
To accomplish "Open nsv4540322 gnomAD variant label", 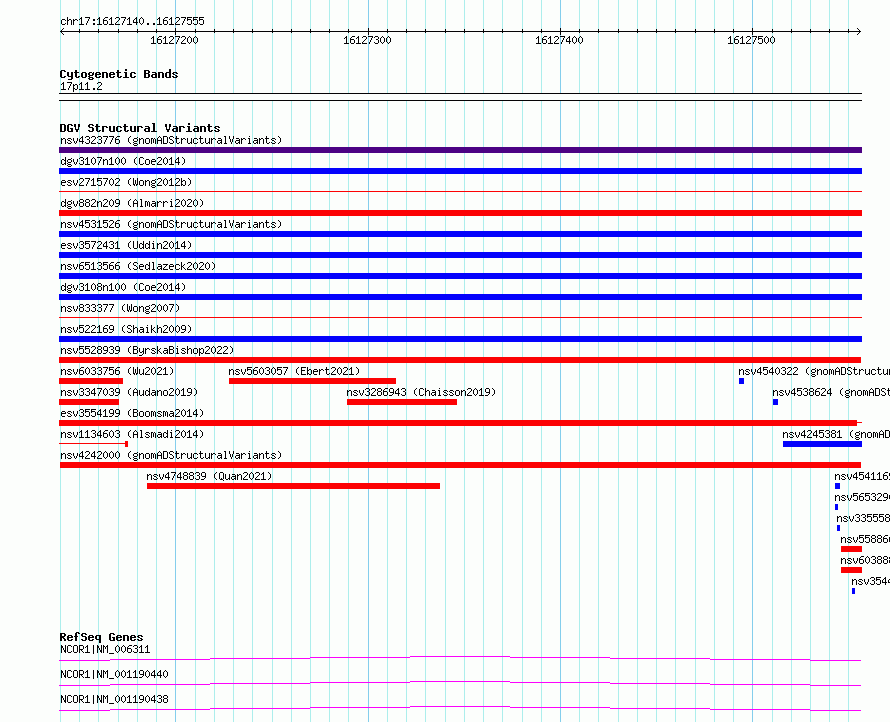I will click(814, 371).
